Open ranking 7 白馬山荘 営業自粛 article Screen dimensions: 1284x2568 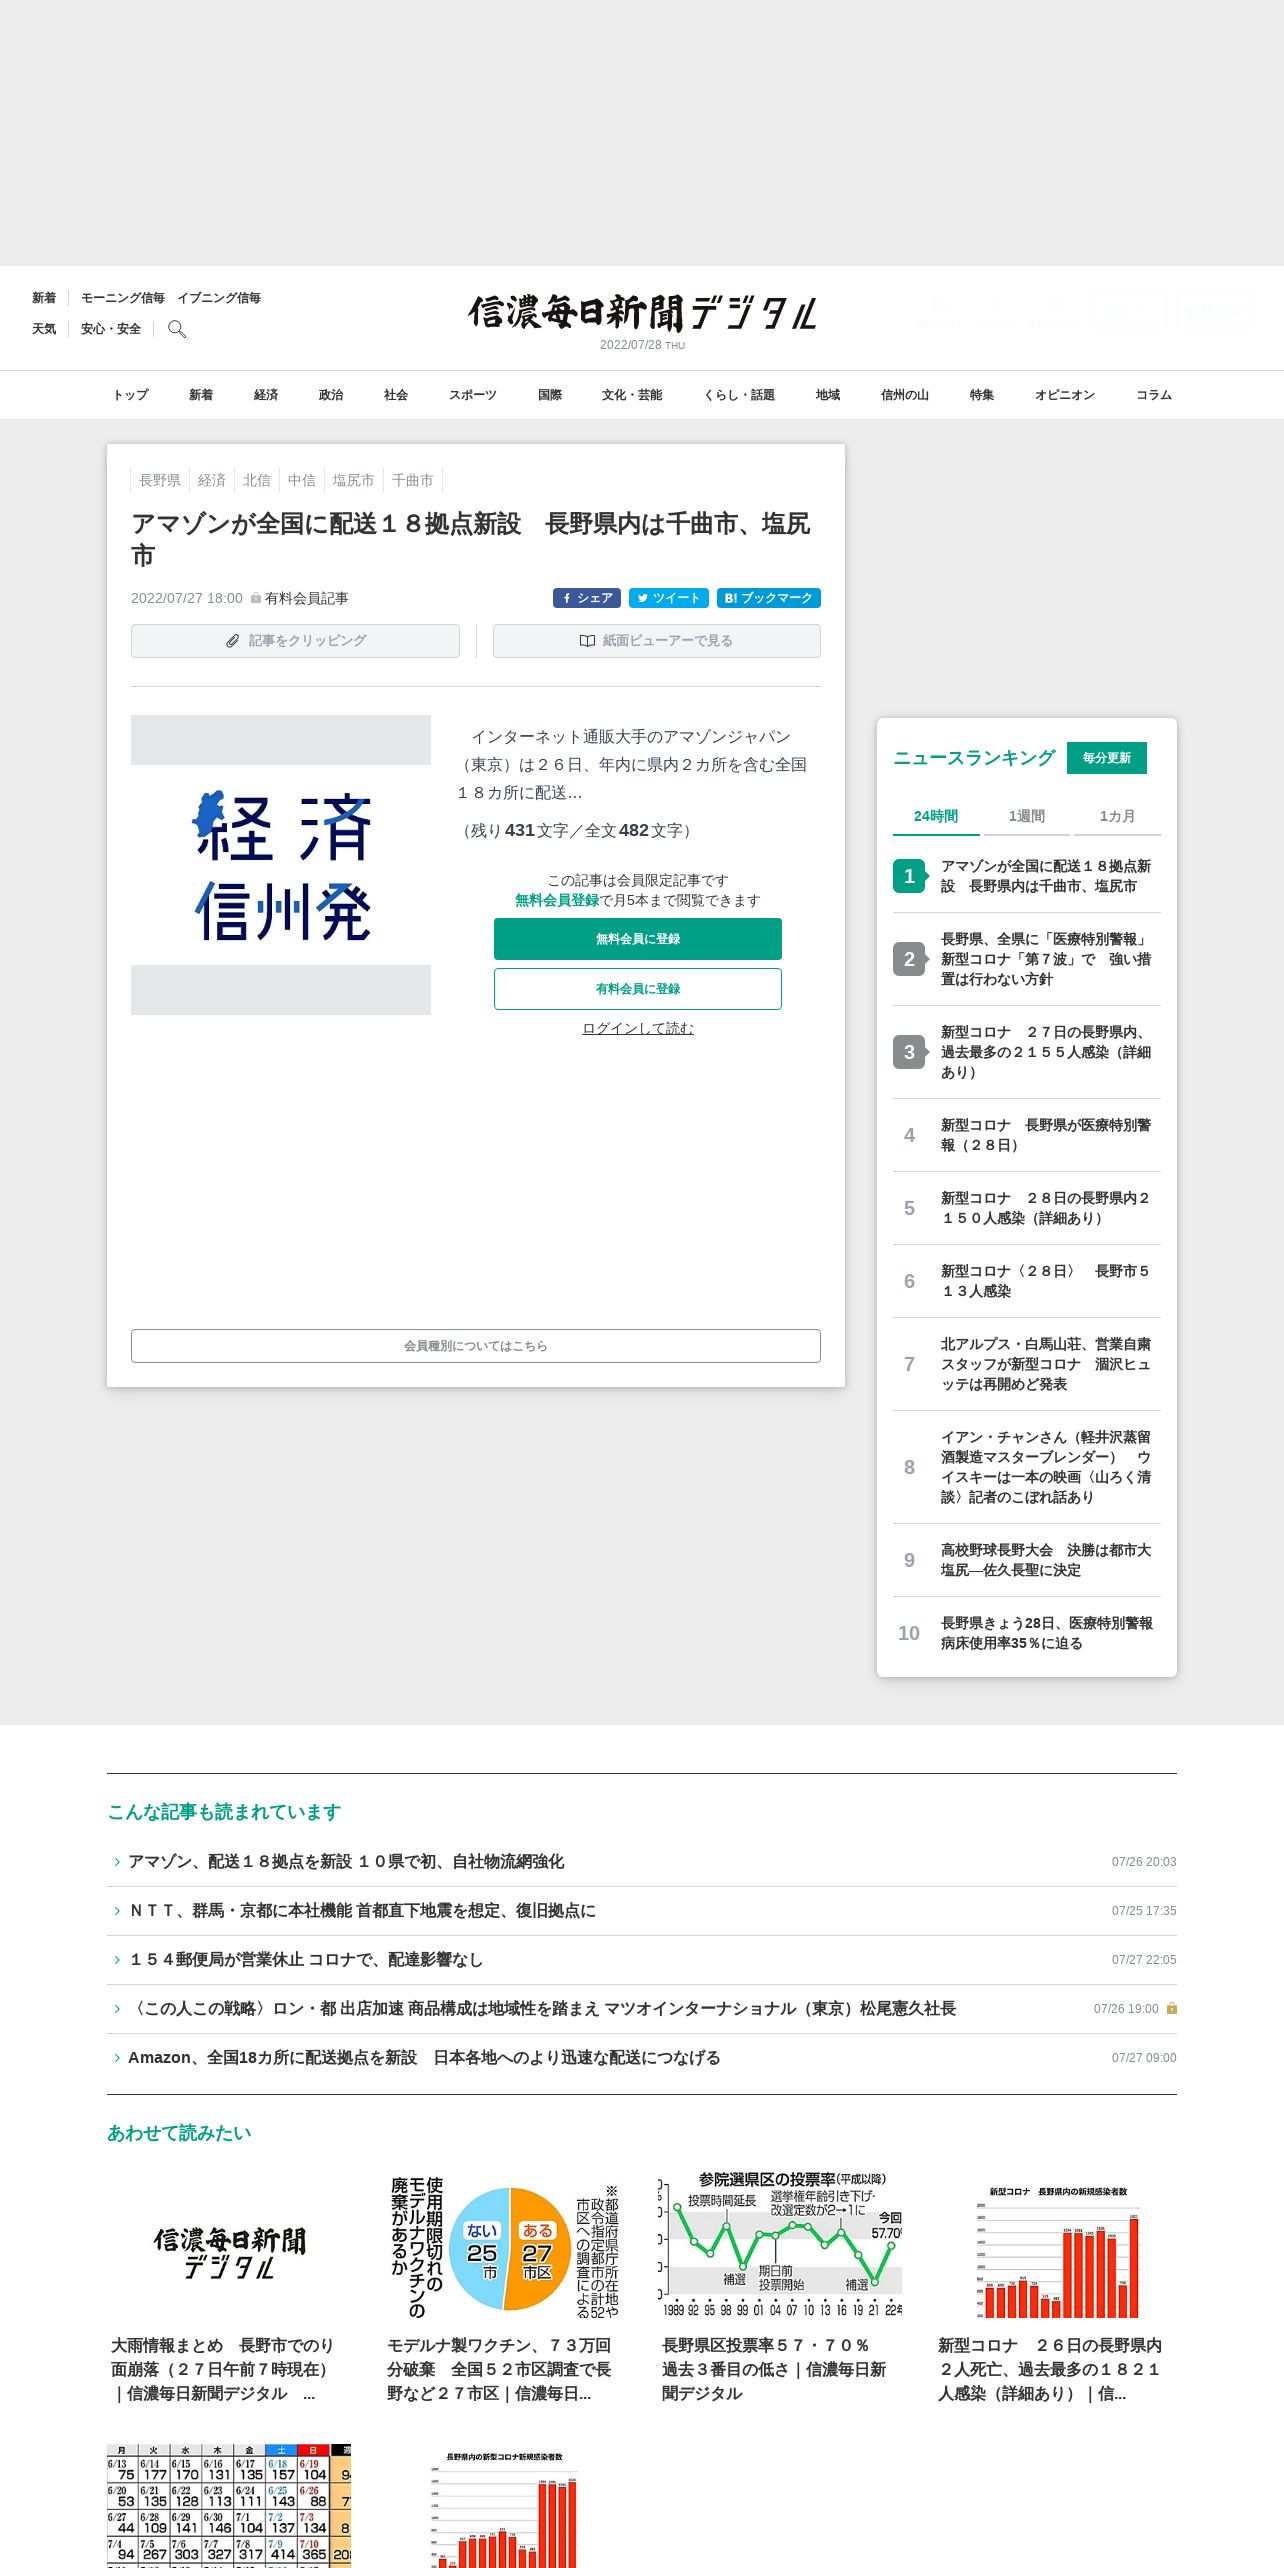click(1027, 1364)
